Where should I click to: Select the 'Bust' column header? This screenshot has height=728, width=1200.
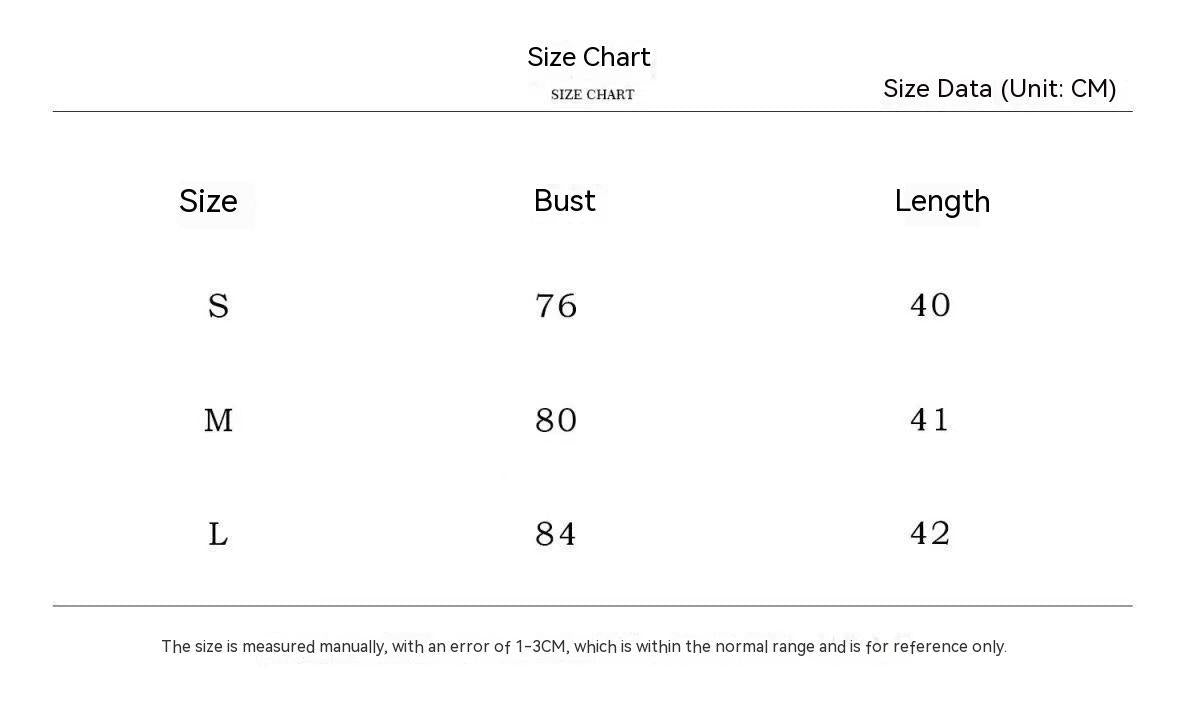click(564, 201)
